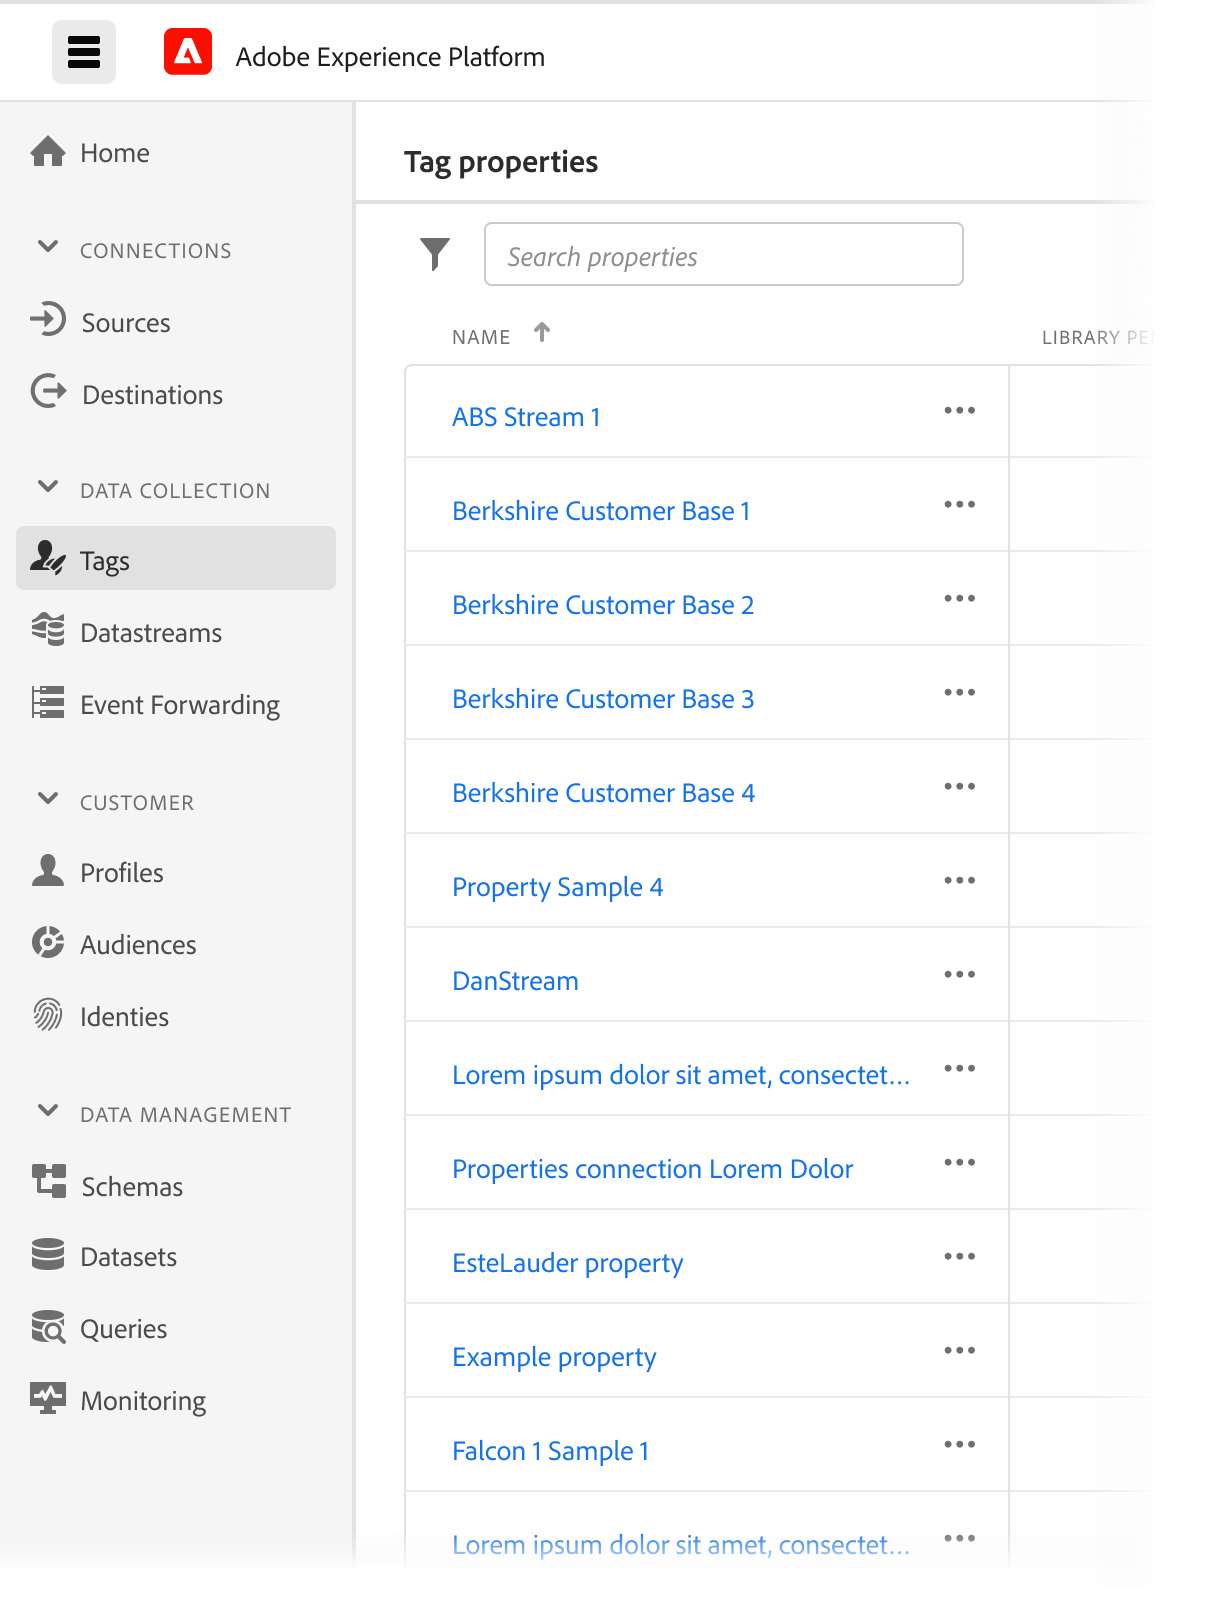Open the Berkshire Customer Base 2 property
1224x1614 pixels.
click(x=602, y=605)
